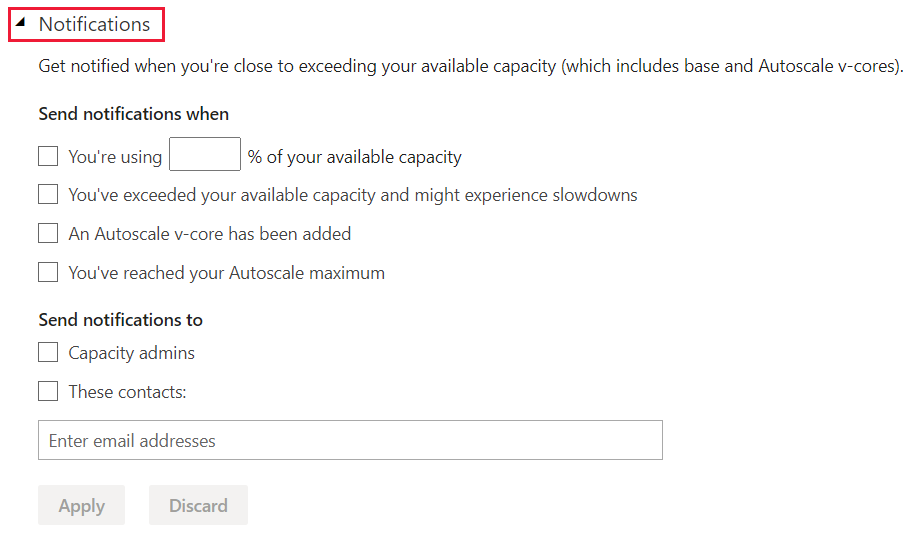
Task: Tick the Autoscale v-core added checkbox
Action: pos(48,233)
